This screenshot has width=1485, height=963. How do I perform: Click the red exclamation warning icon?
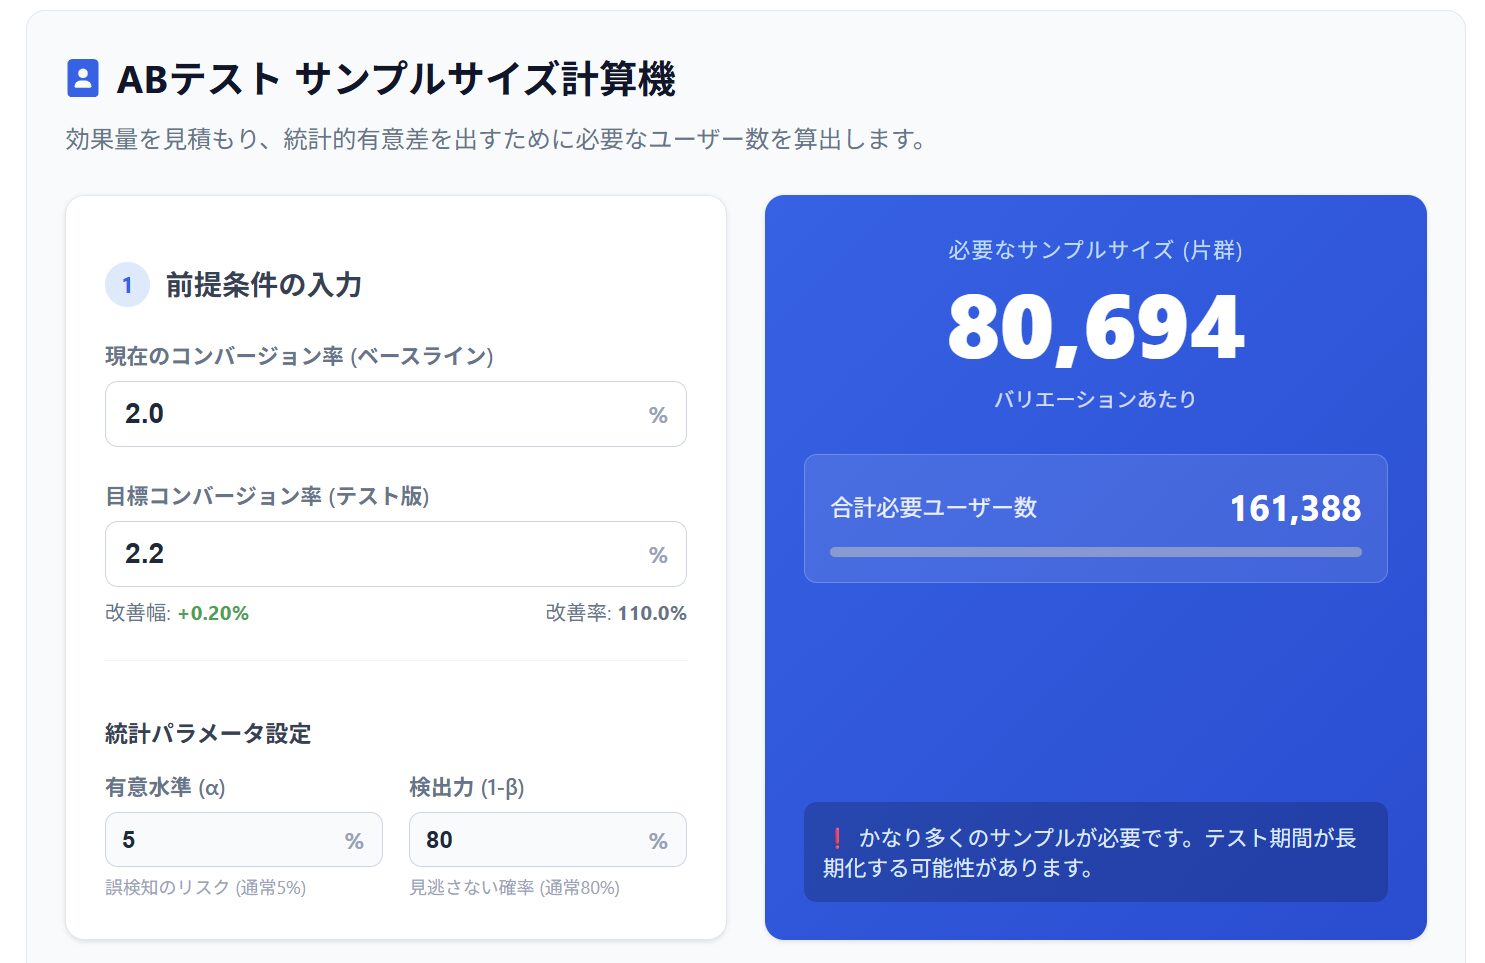837,838
